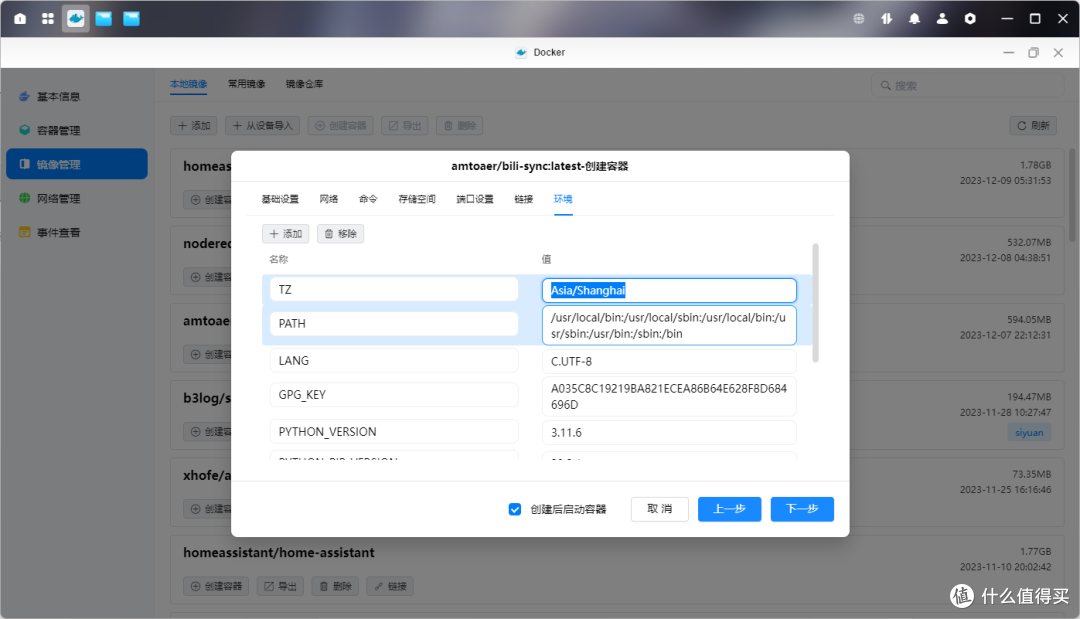Open the 命令 tab in dialog
The width and height of the screenshot is (1080, 619).
point(368,199)
